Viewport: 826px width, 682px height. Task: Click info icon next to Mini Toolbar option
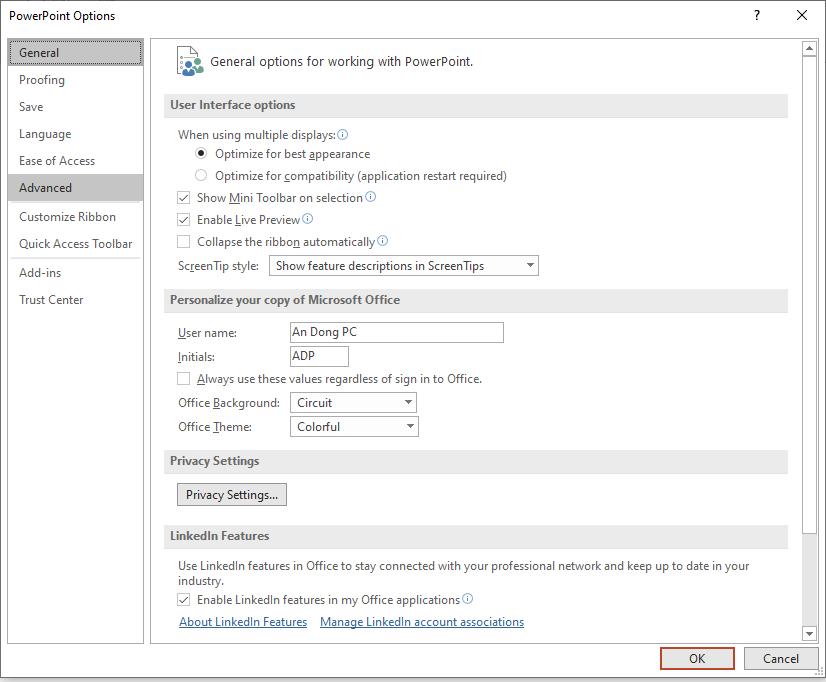point(371,197)
